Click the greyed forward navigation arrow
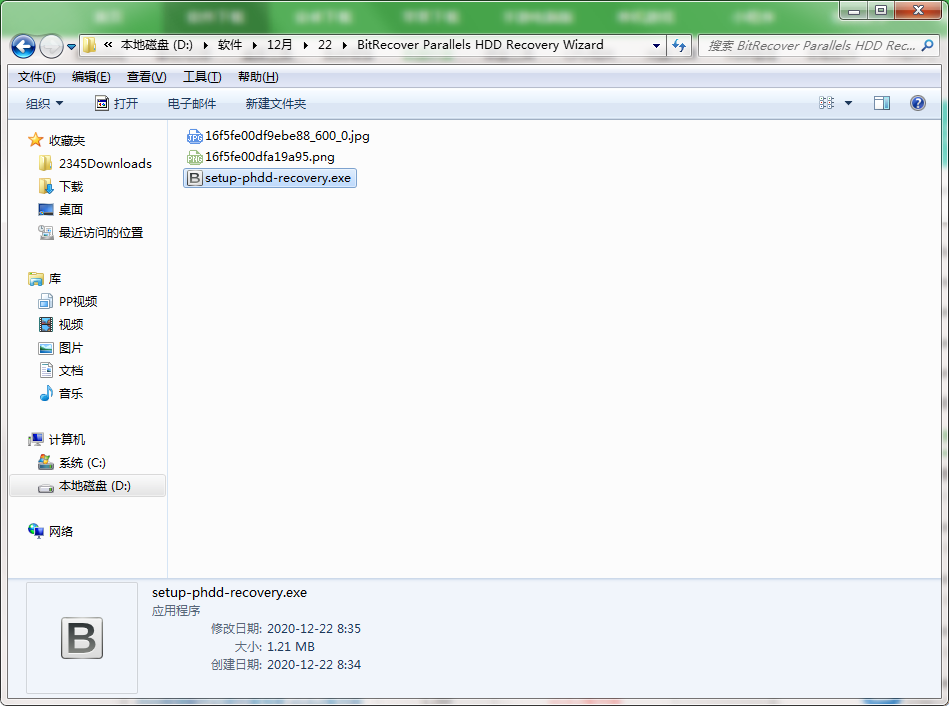The width and height of the screenshot is (949, 706). pyautogui.click(x=51, y=46)
